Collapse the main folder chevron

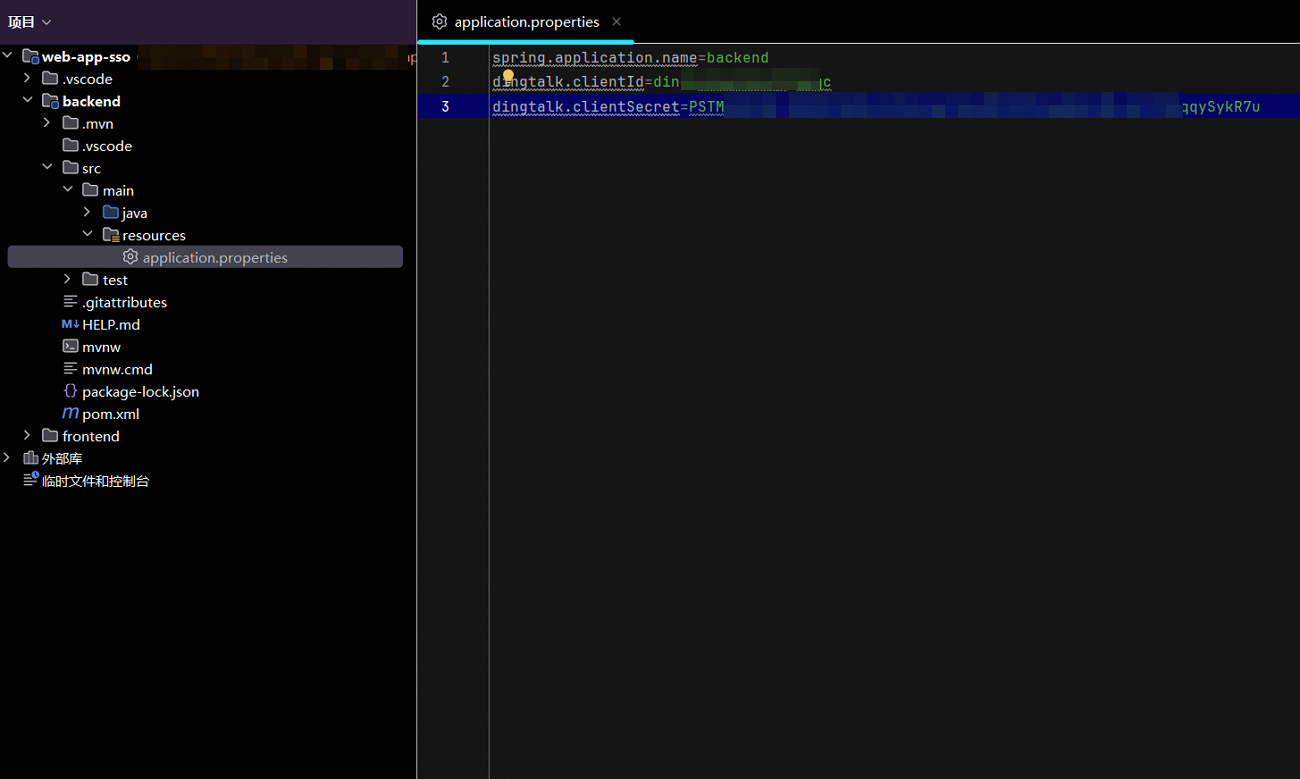67,190
